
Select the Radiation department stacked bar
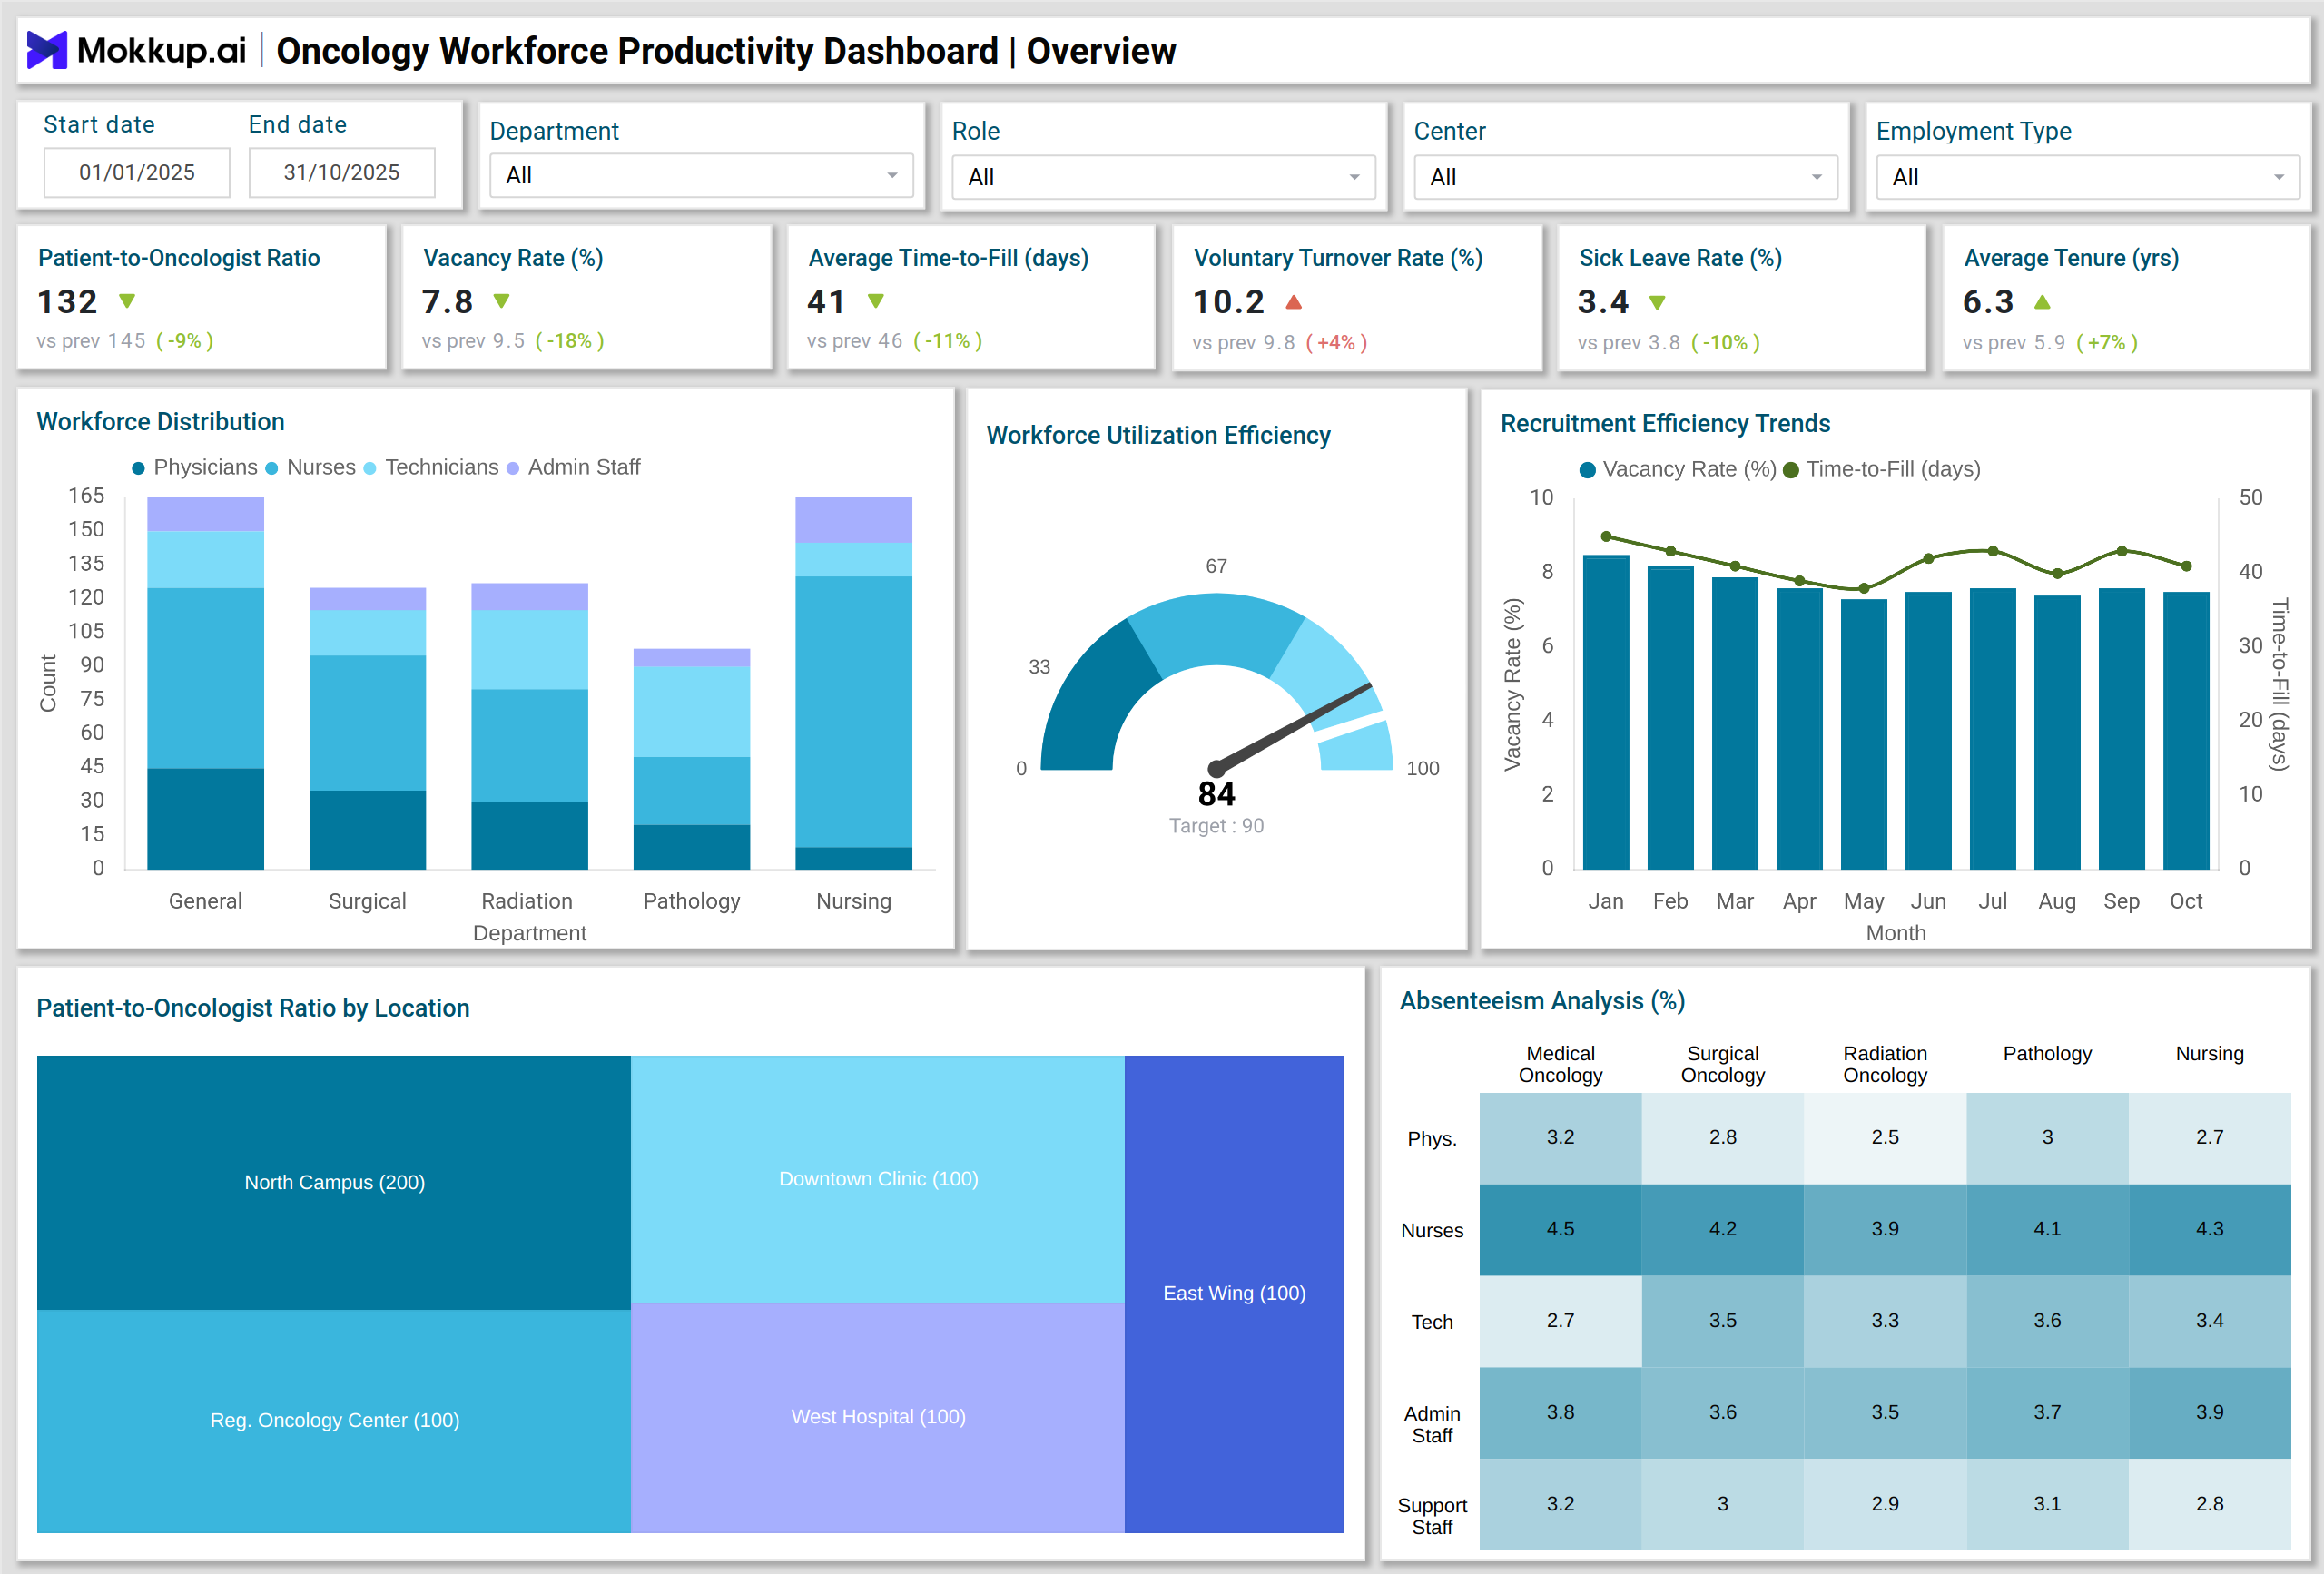(x=529, y=726)
